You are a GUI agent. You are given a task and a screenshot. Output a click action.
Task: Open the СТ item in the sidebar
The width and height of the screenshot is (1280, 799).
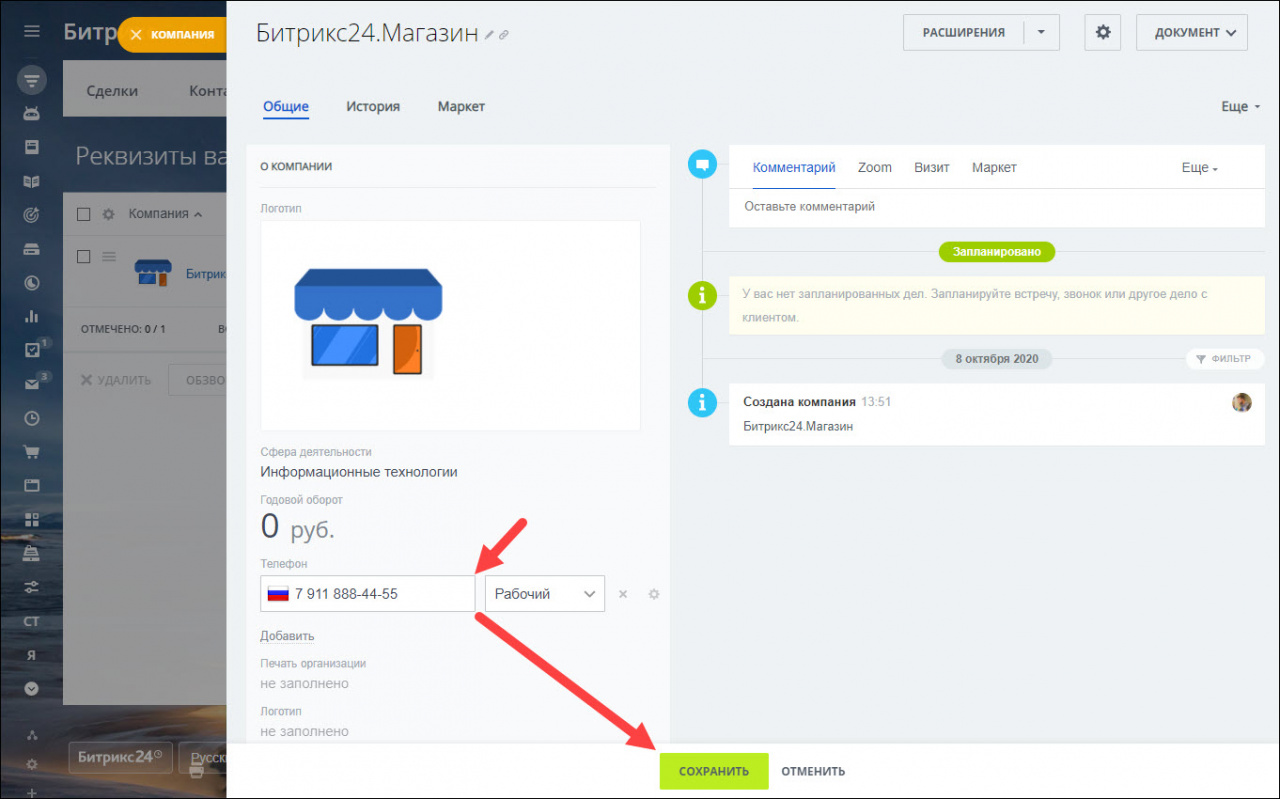[x=32, y=621]
